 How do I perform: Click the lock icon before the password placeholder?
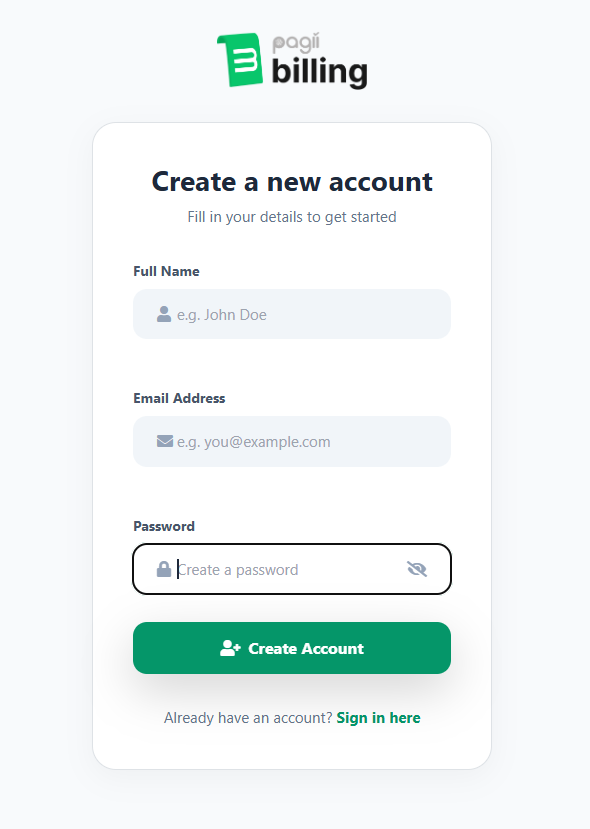click(x=162, y=569)
